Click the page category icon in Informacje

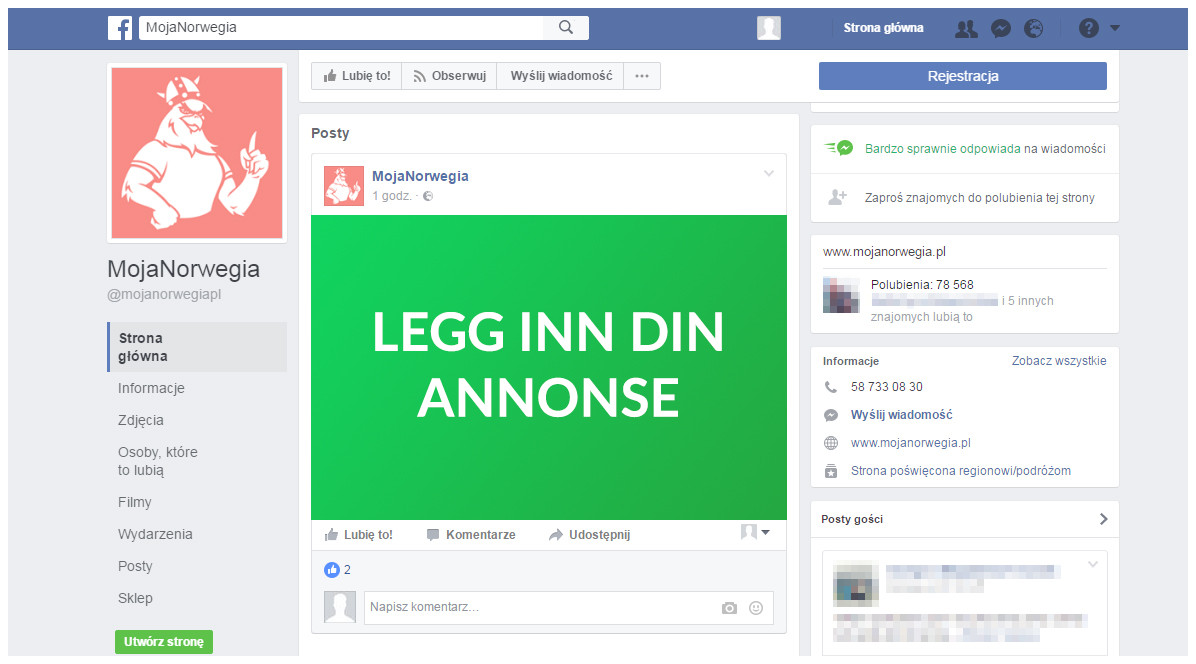coord(831,471)
